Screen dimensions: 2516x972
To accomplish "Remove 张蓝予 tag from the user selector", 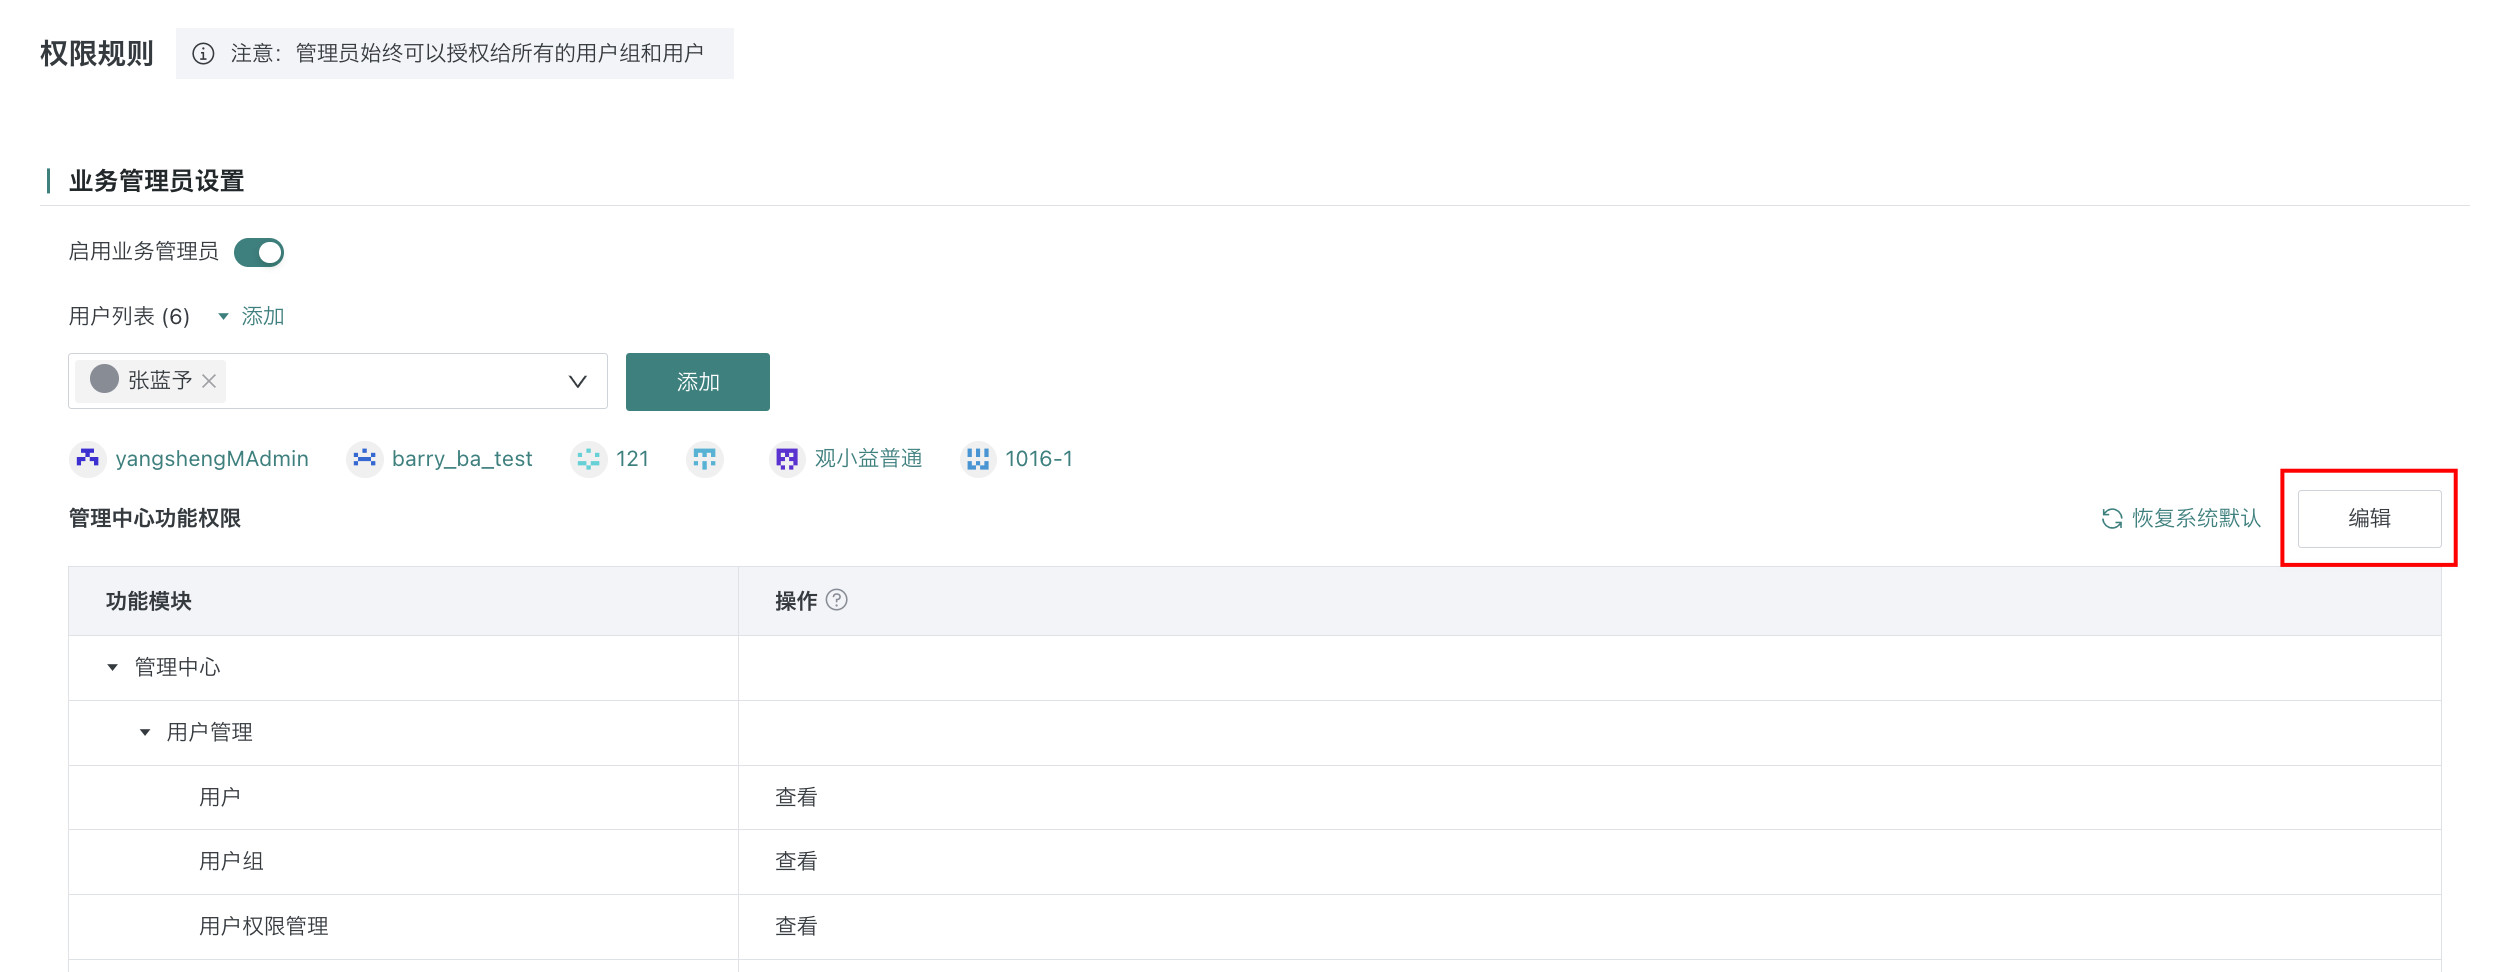I will pos(209,381).
